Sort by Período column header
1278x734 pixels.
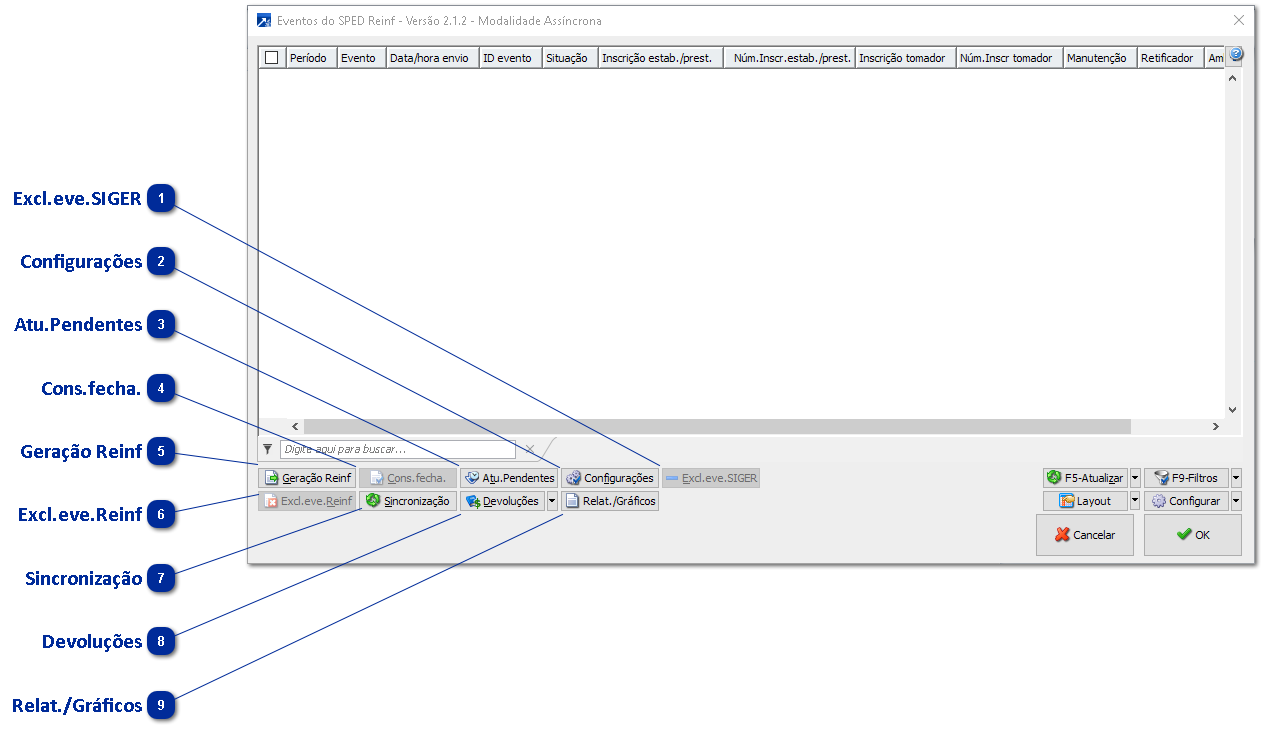(x=312, y=58)
